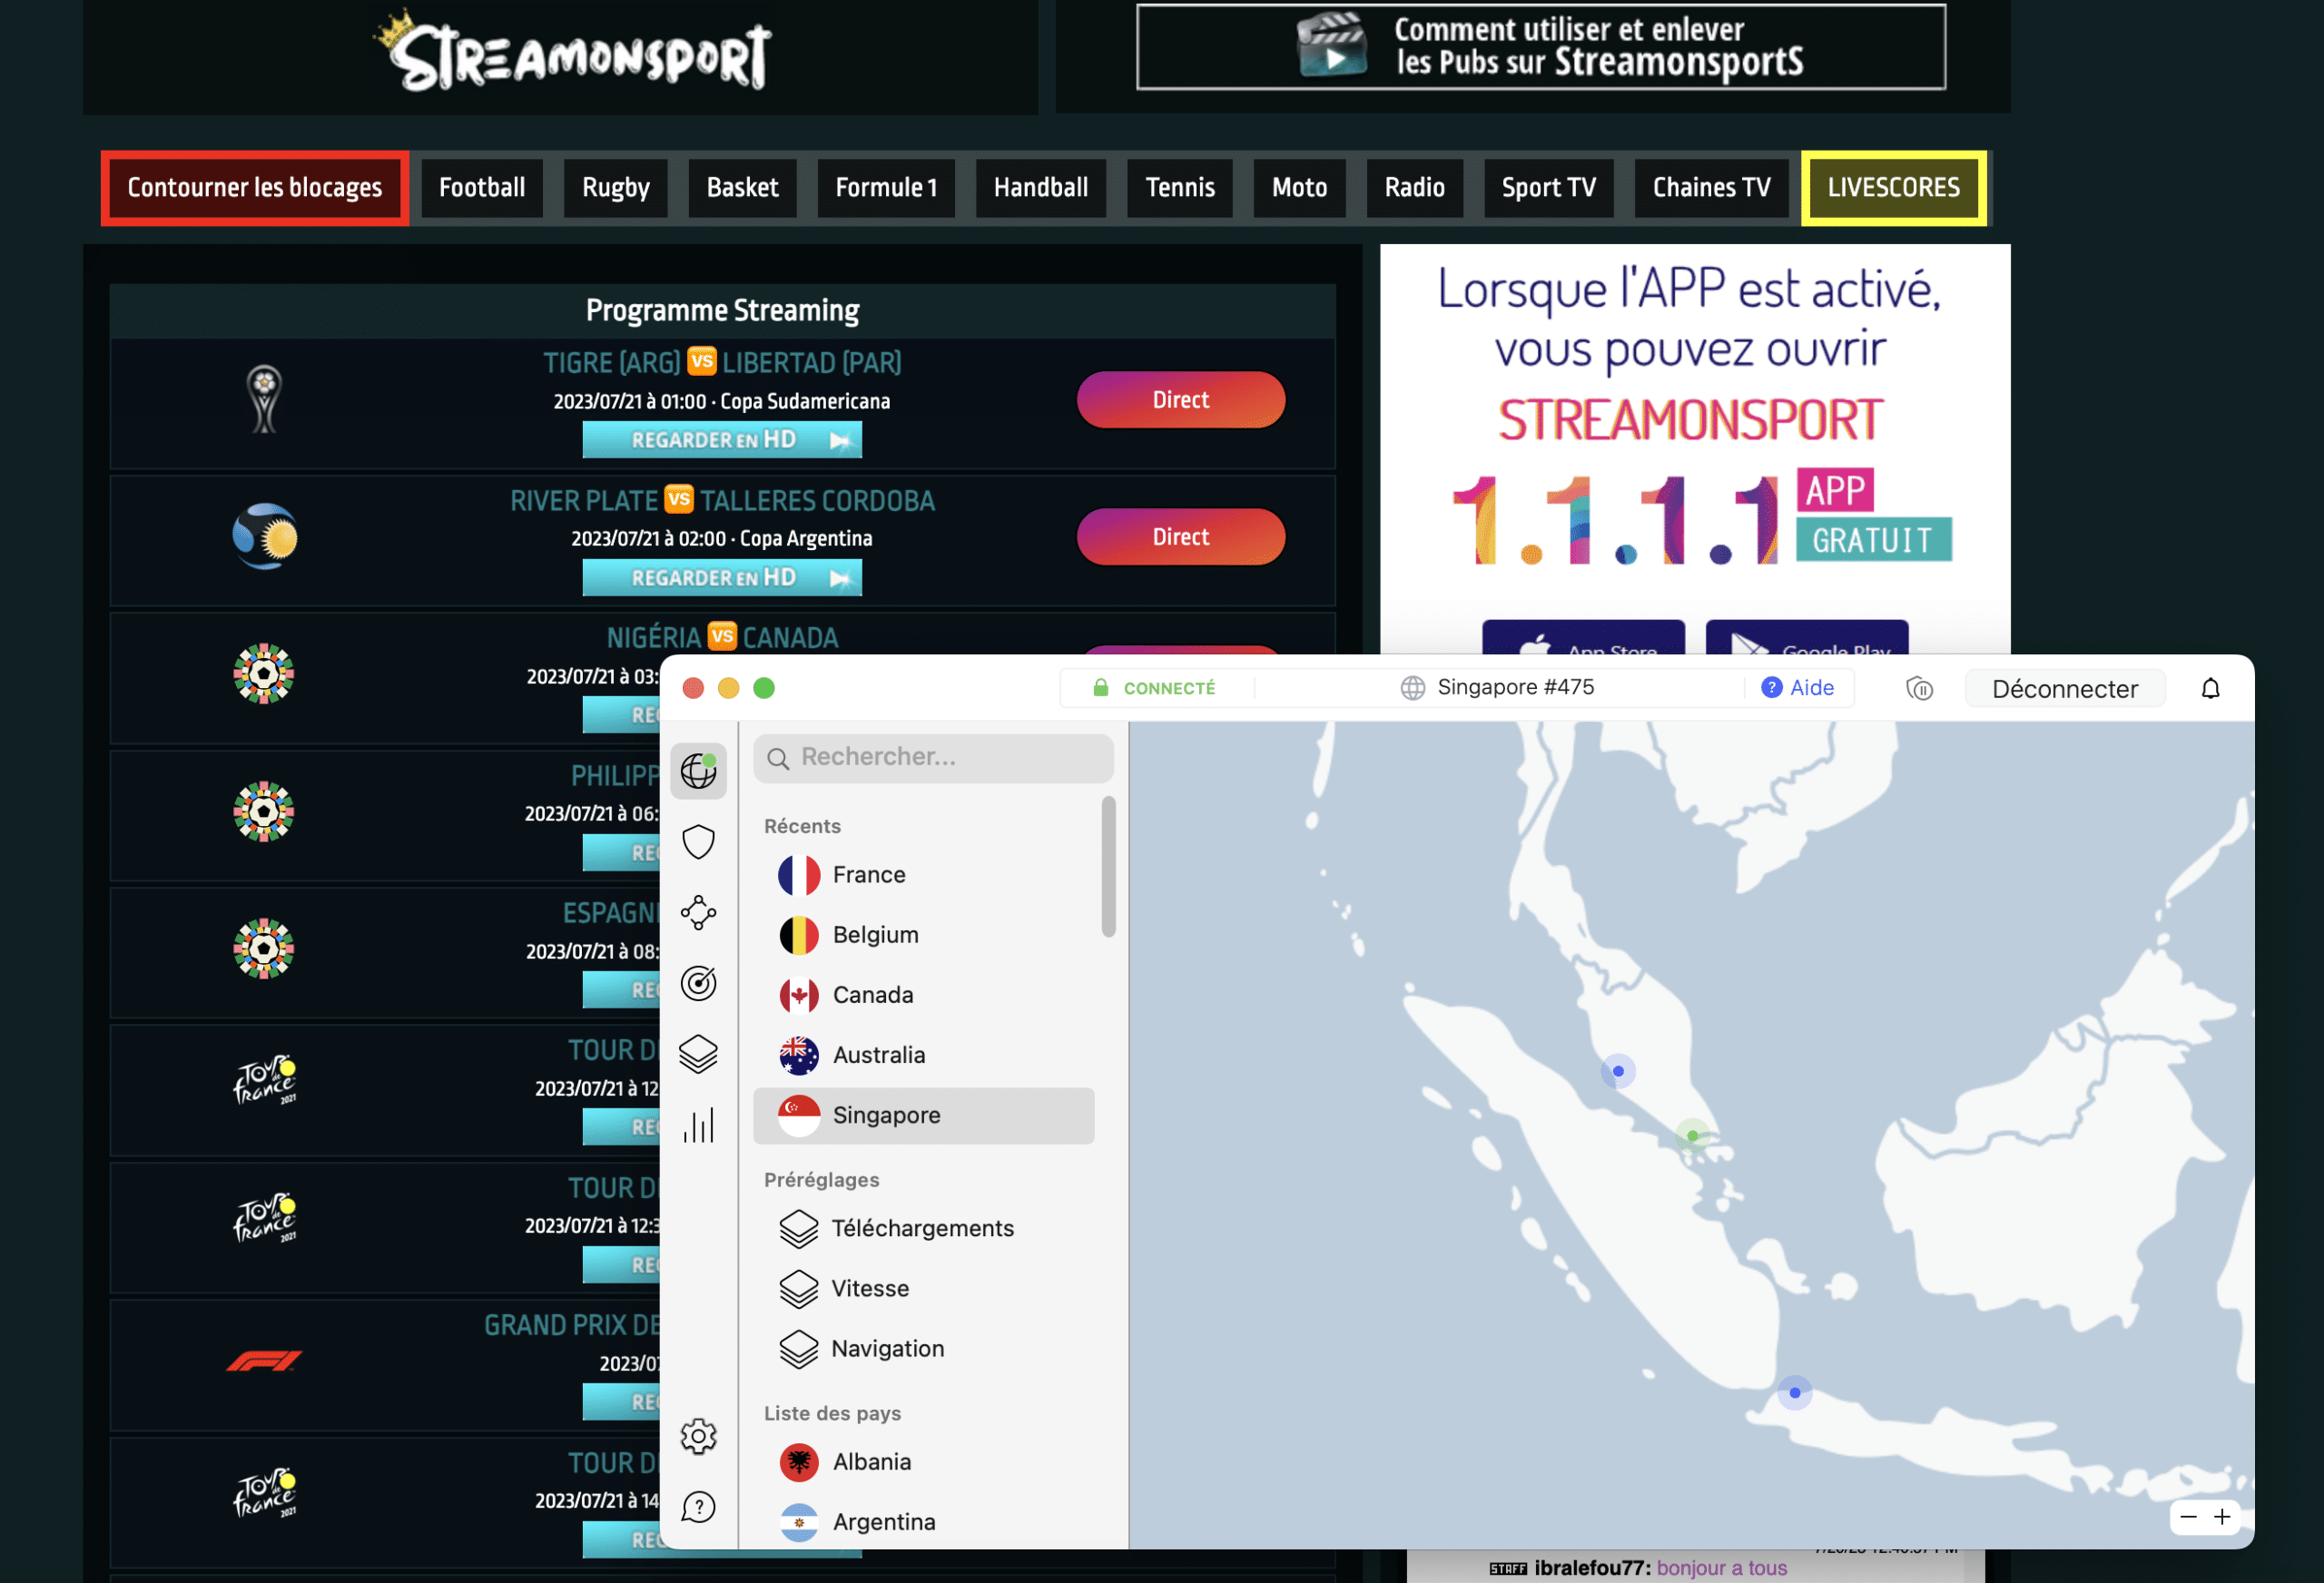2324x1583 pixels.
Task: Open the Moto menu tab
Action: 1299,188
